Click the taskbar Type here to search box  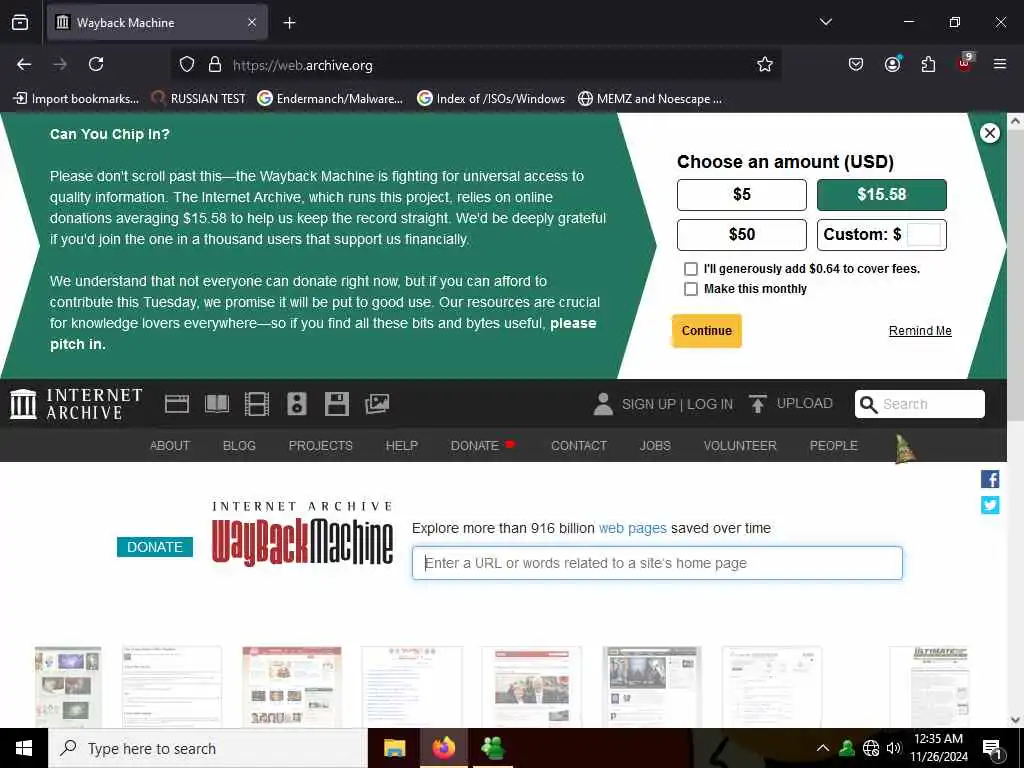(x=208, y=748)
